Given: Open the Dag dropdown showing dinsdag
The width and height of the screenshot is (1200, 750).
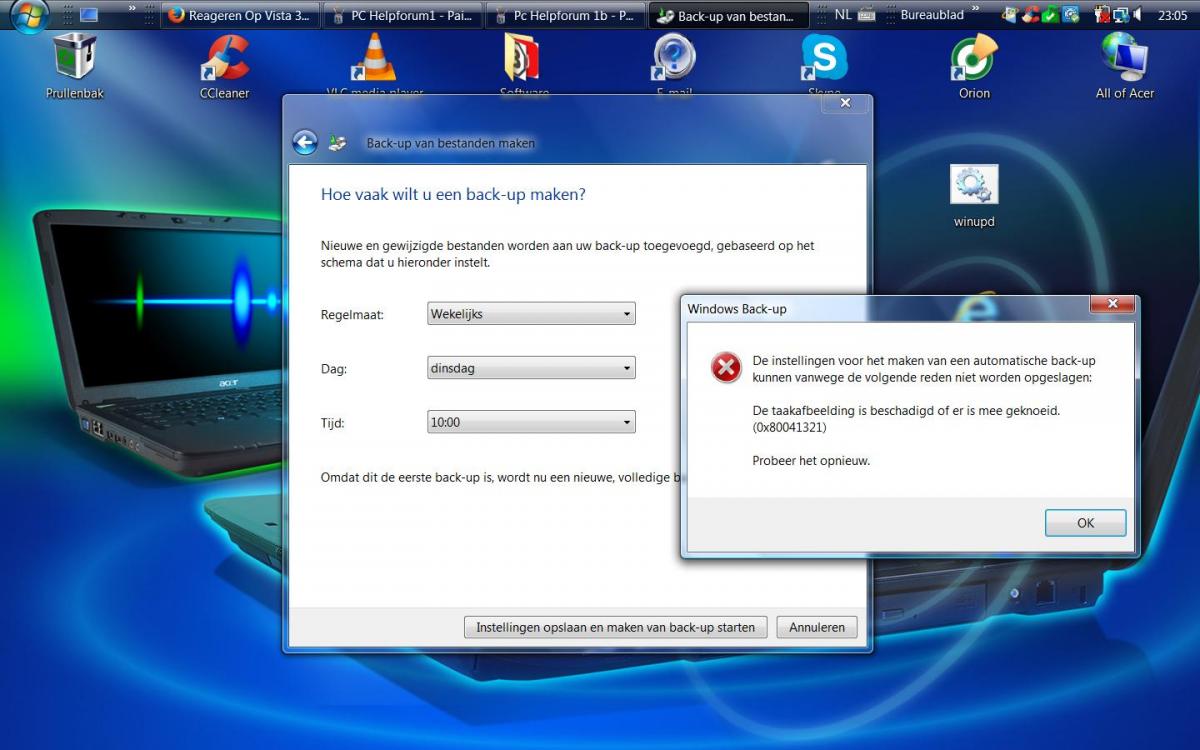Looking at the screenshot, I should tap(531, 368).
